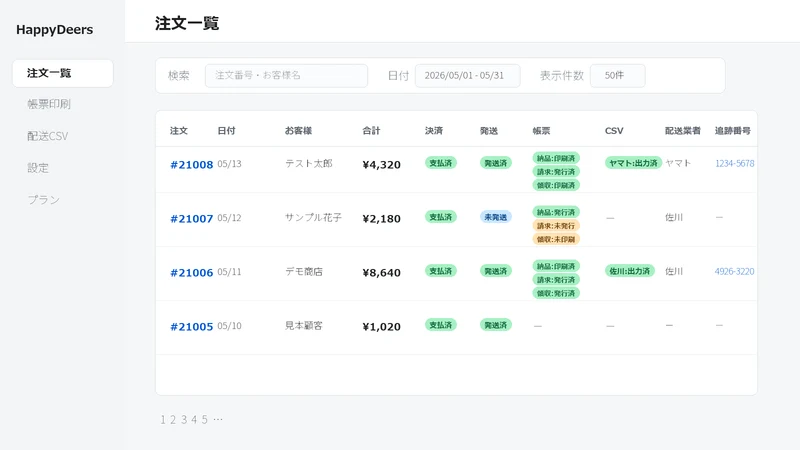Click the ヤマト carrier cell for order #21008
The width and height of the screenshot is (800, 450).
point(678,163)
